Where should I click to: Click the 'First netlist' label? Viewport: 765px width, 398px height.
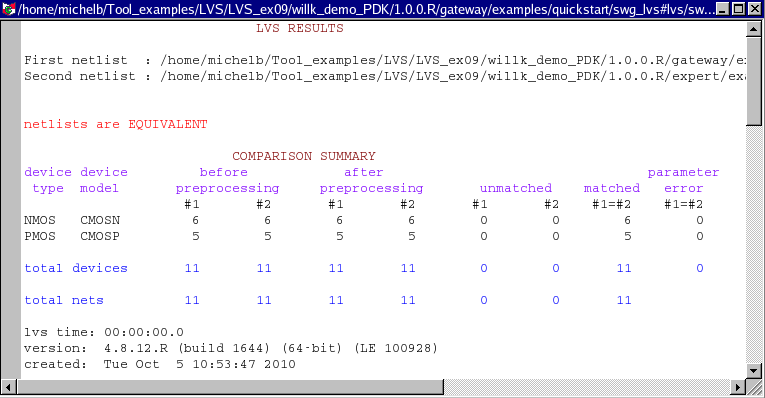tap(76, 60)
